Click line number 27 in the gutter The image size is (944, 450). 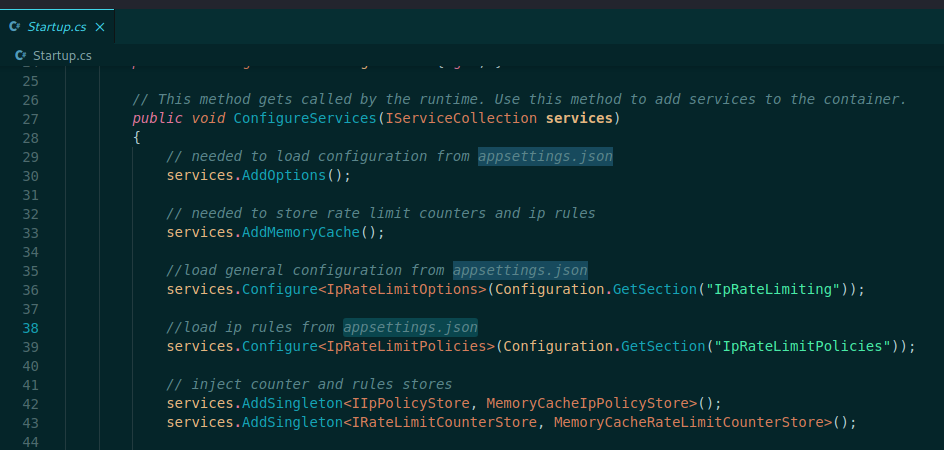[30, 119]
